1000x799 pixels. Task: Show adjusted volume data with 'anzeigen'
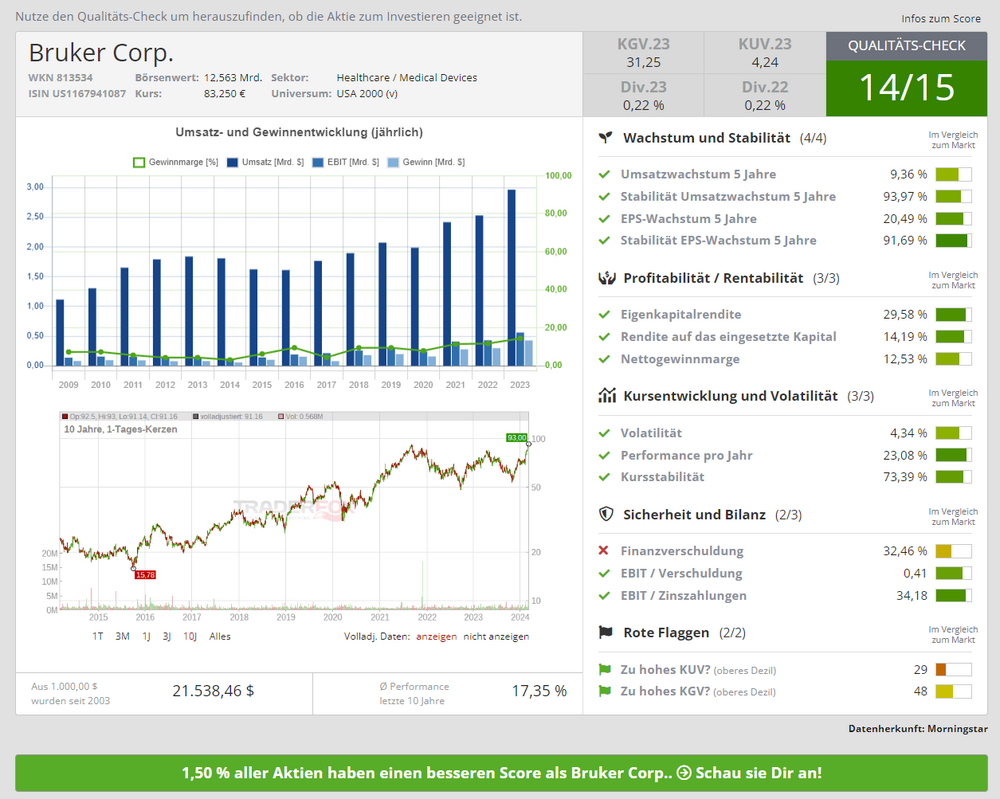coord(436,636)
